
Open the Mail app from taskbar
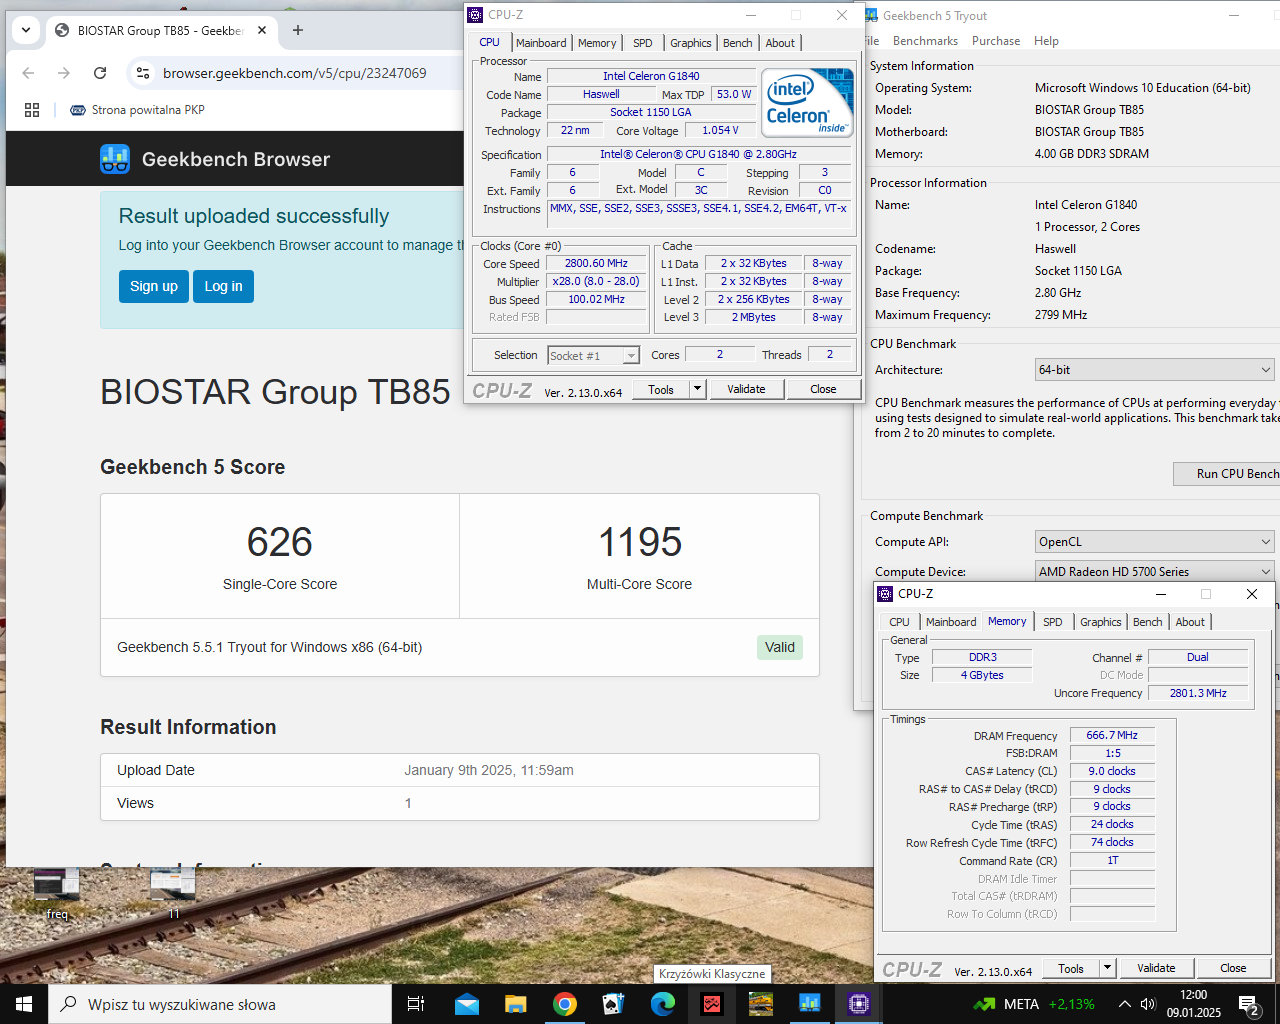[x=466, y=1004]
